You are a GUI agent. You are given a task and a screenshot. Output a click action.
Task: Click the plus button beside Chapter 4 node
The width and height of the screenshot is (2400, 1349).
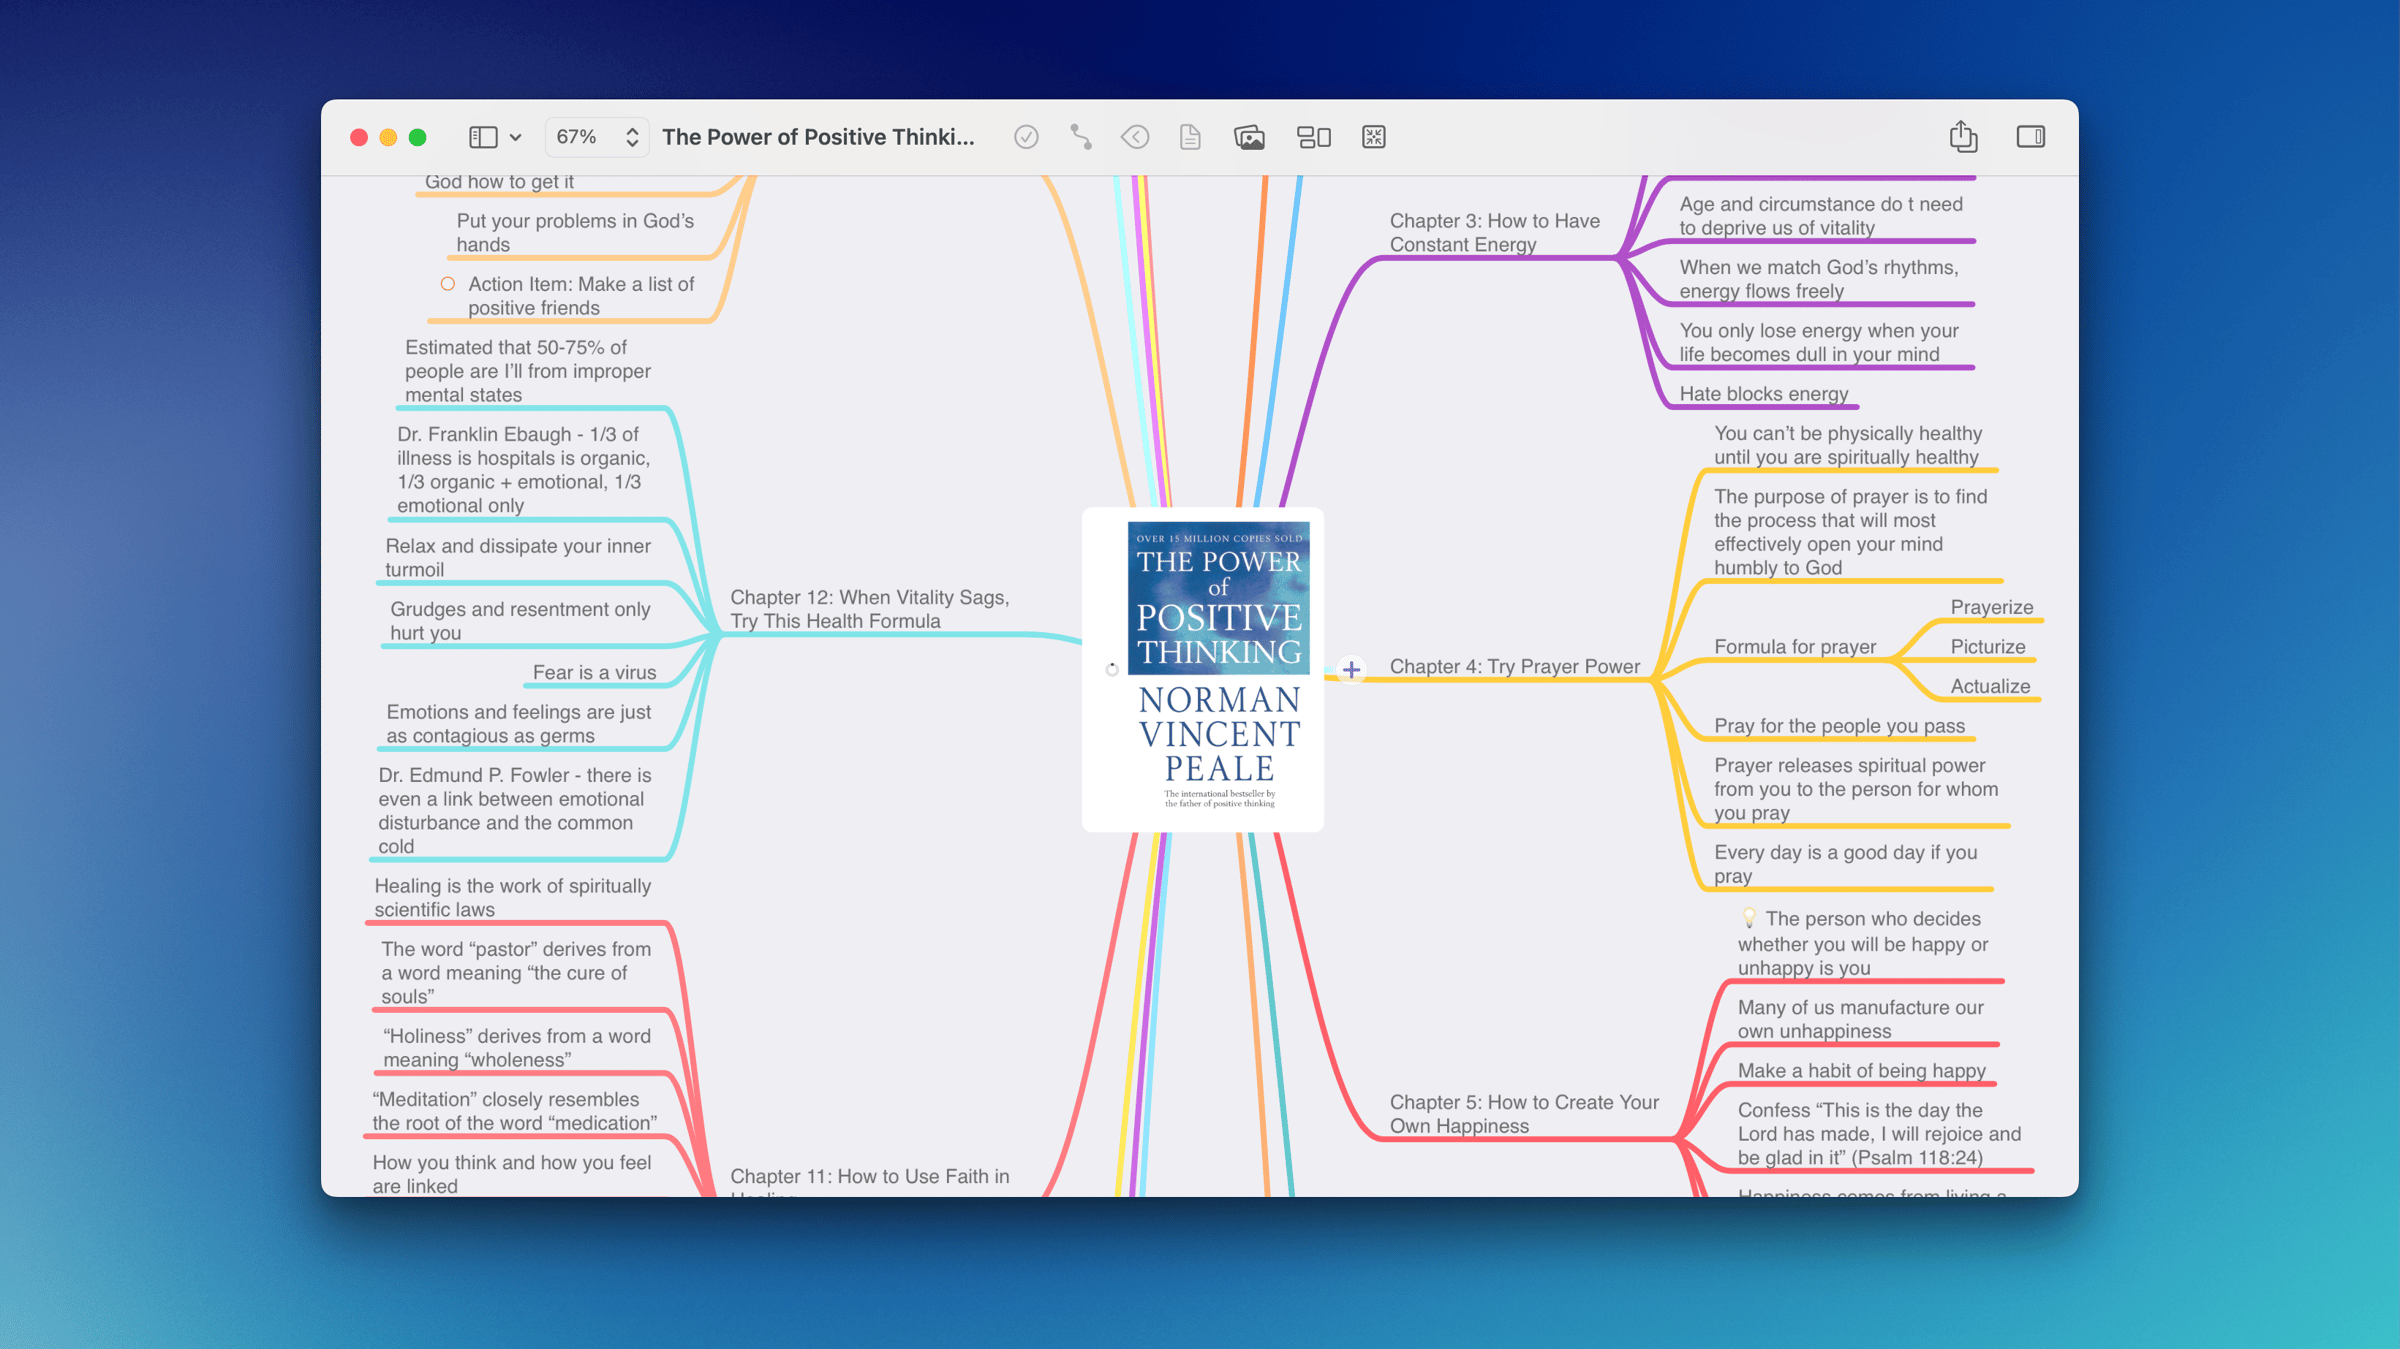coord(1351,669)
